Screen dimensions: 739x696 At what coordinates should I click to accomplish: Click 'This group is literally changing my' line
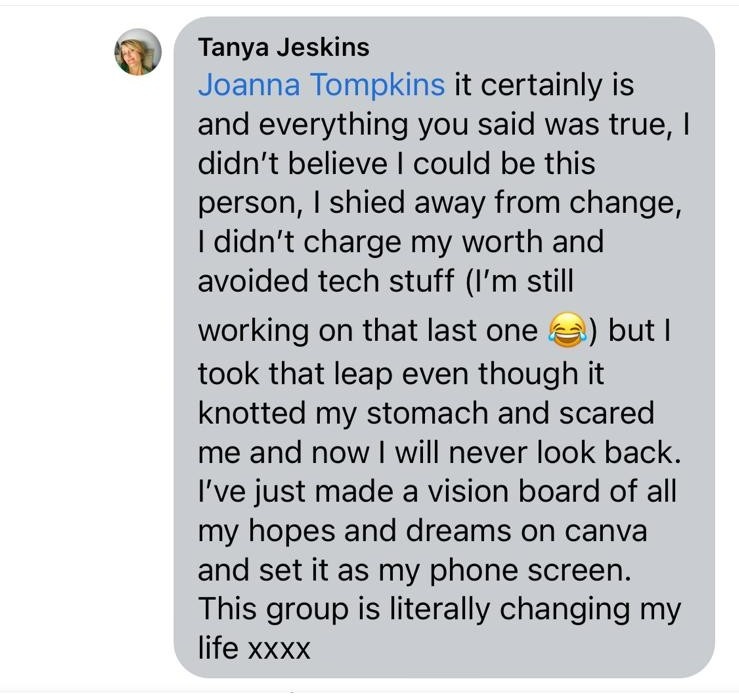(x=439, y=608)
